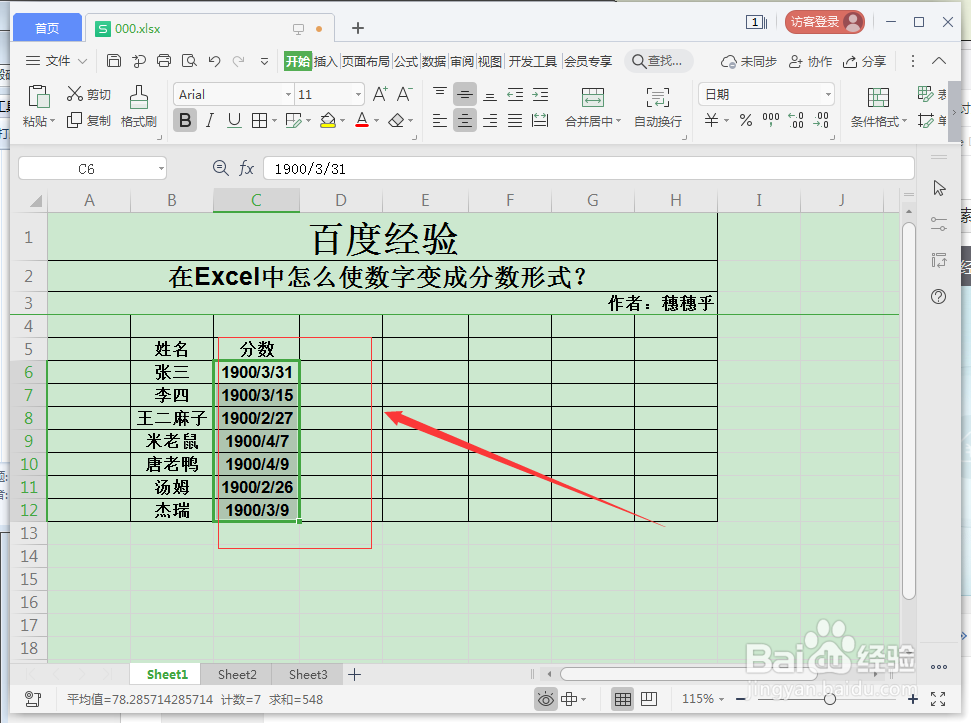
Task: Click the Undo arrow
Action: coord(214,61)
